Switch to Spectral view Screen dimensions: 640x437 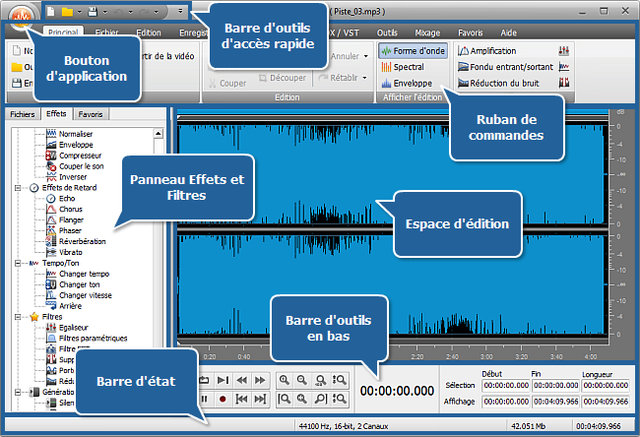[402, 67]
